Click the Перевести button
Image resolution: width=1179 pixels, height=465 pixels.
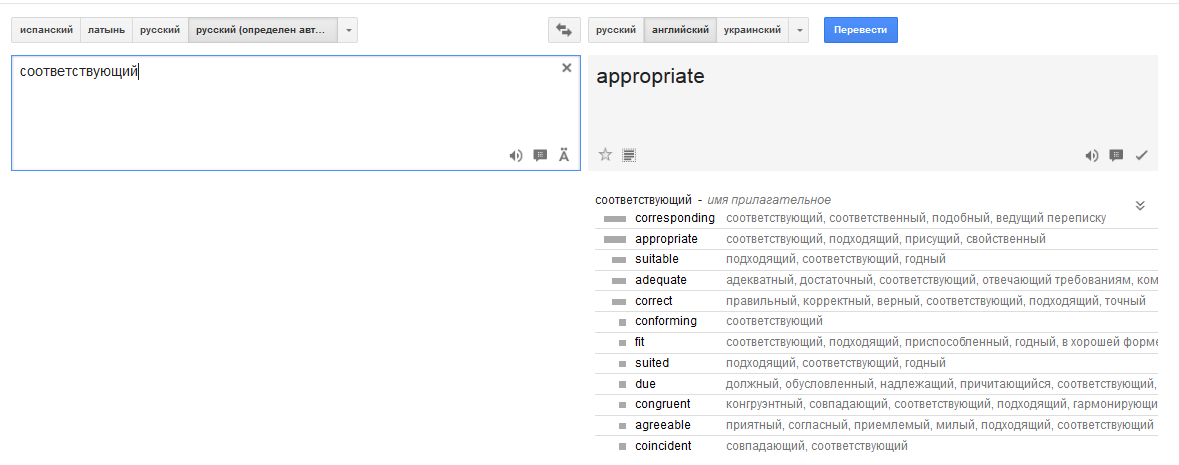coord(860,30)
